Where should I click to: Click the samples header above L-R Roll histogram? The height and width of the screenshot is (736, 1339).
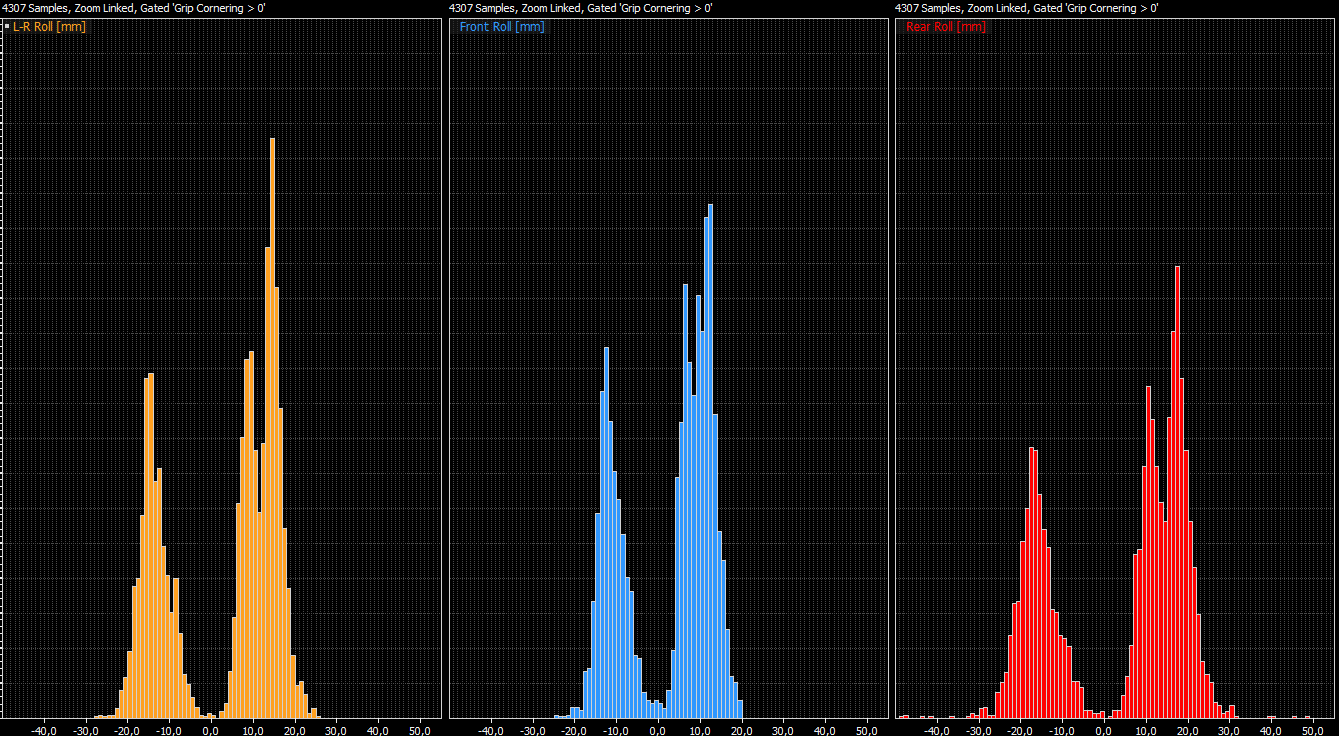click(133, 8)
